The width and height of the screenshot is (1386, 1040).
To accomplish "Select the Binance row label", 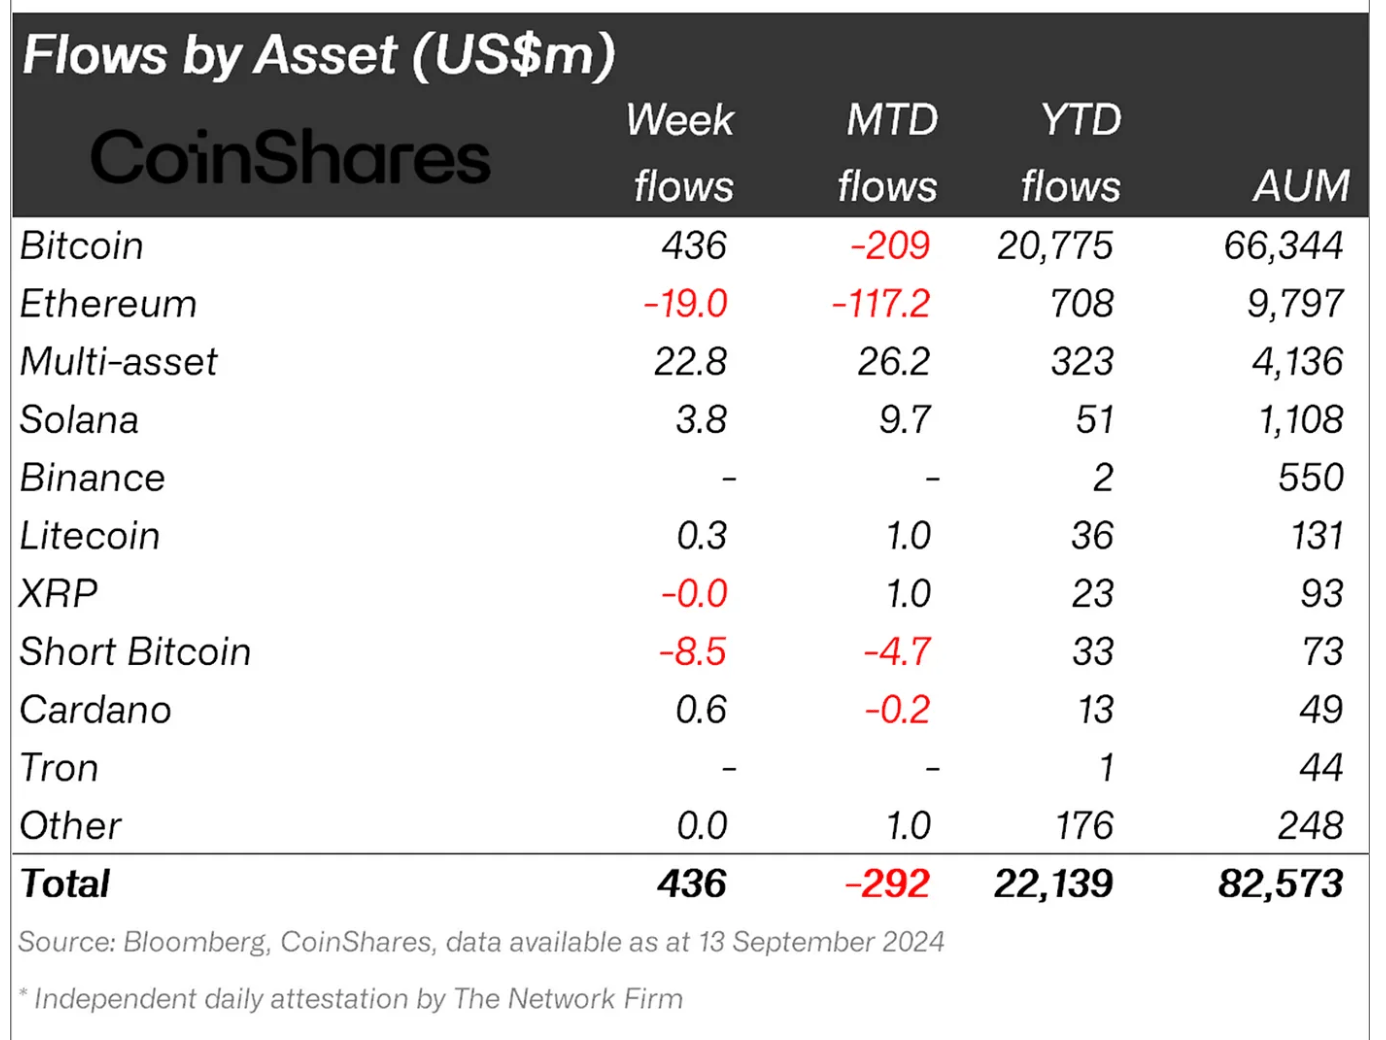I will [x=92, y=478].
